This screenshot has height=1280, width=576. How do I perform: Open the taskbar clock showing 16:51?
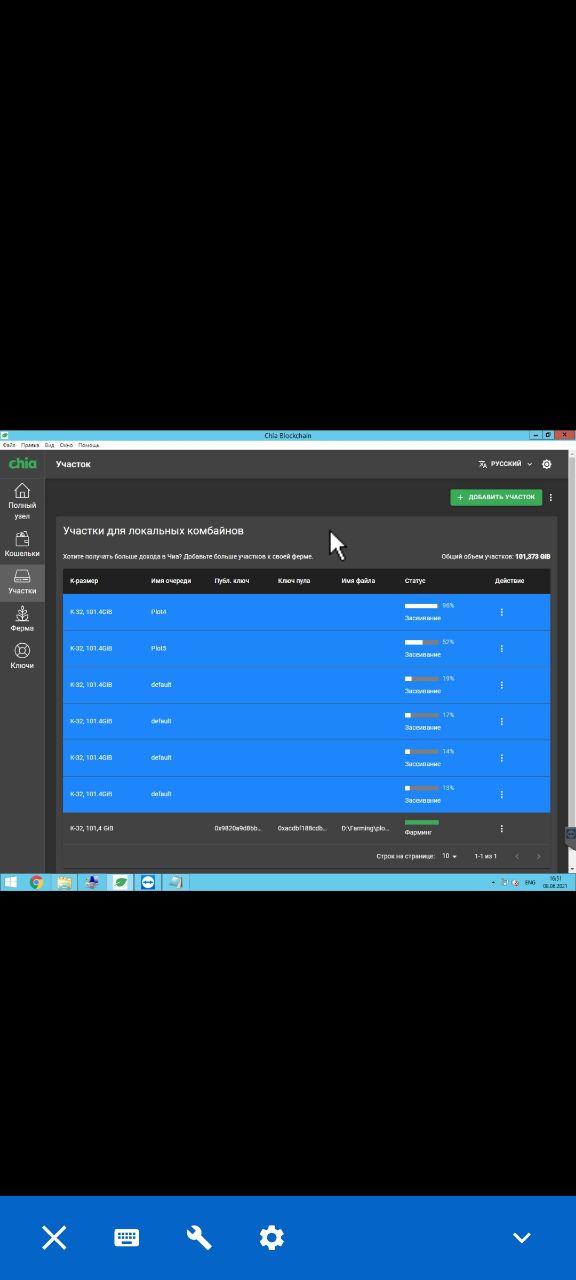click(554, 883)
